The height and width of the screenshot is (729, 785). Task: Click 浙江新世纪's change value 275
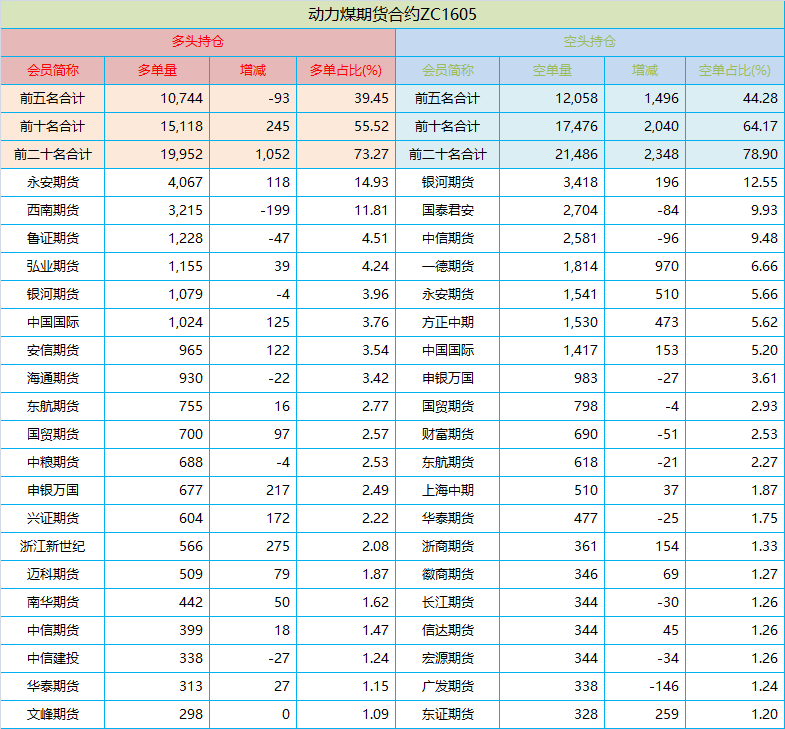pos(278,547)
